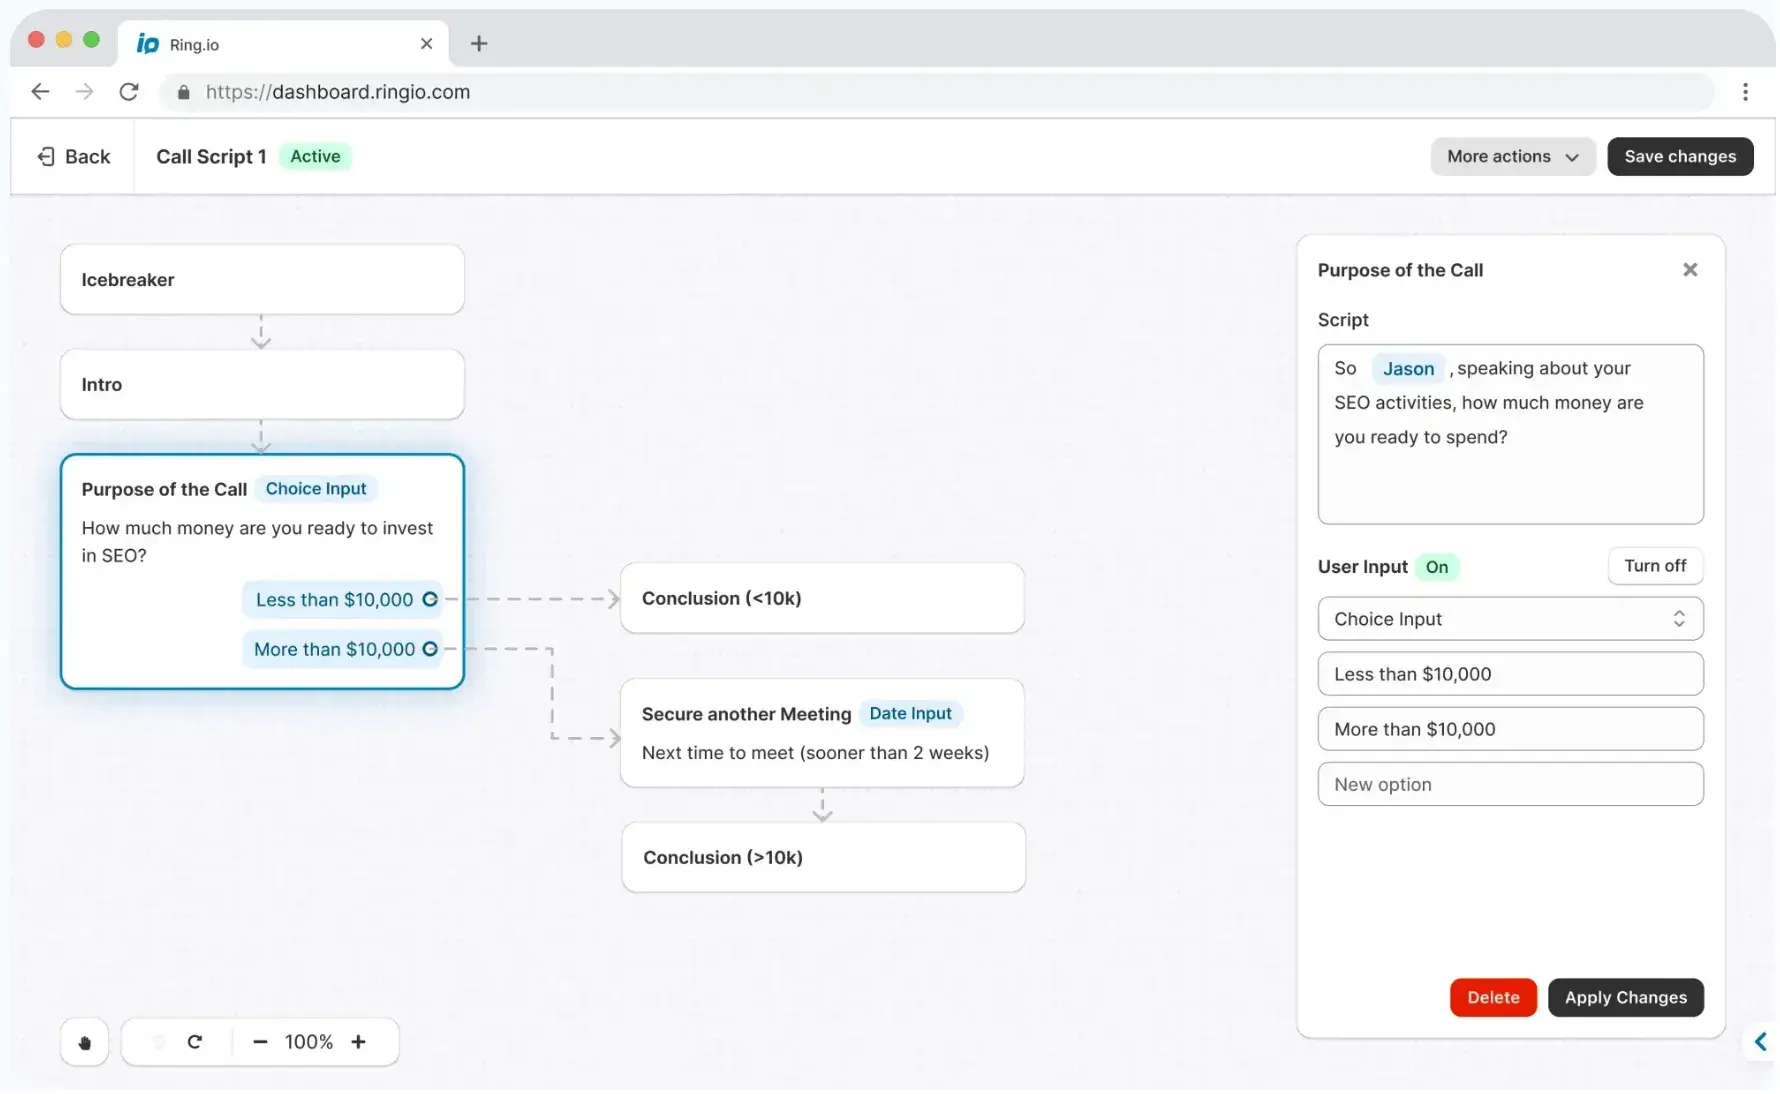Select the Secure another Meeting node
This screenshot has width=1780, height=1094.
point(822,733)
